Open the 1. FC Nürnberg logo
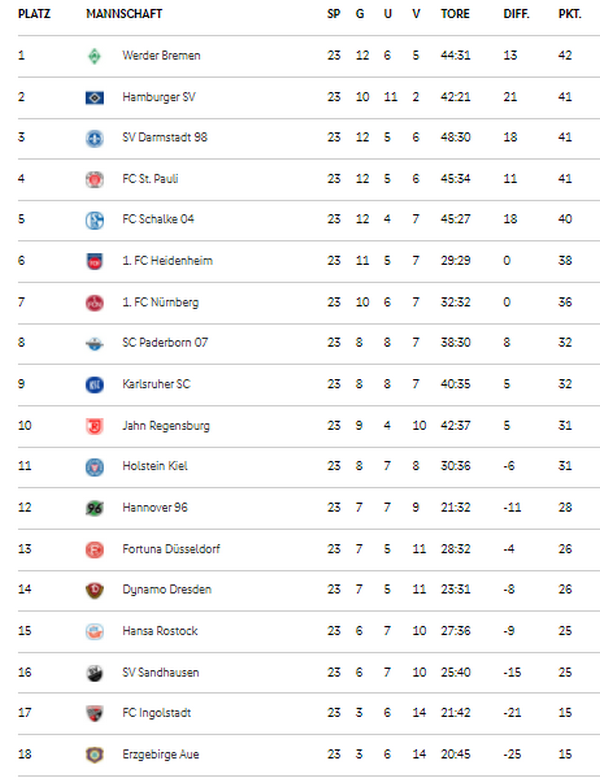Viewport: 600px width, 783px height. coord(94,303)
